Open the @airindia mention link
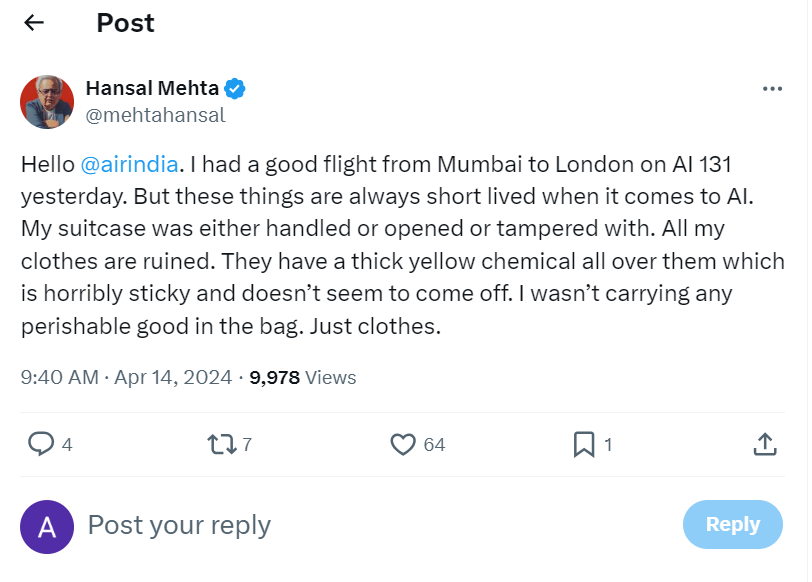This screenshot has height=582, width=812. click(129, 164)
